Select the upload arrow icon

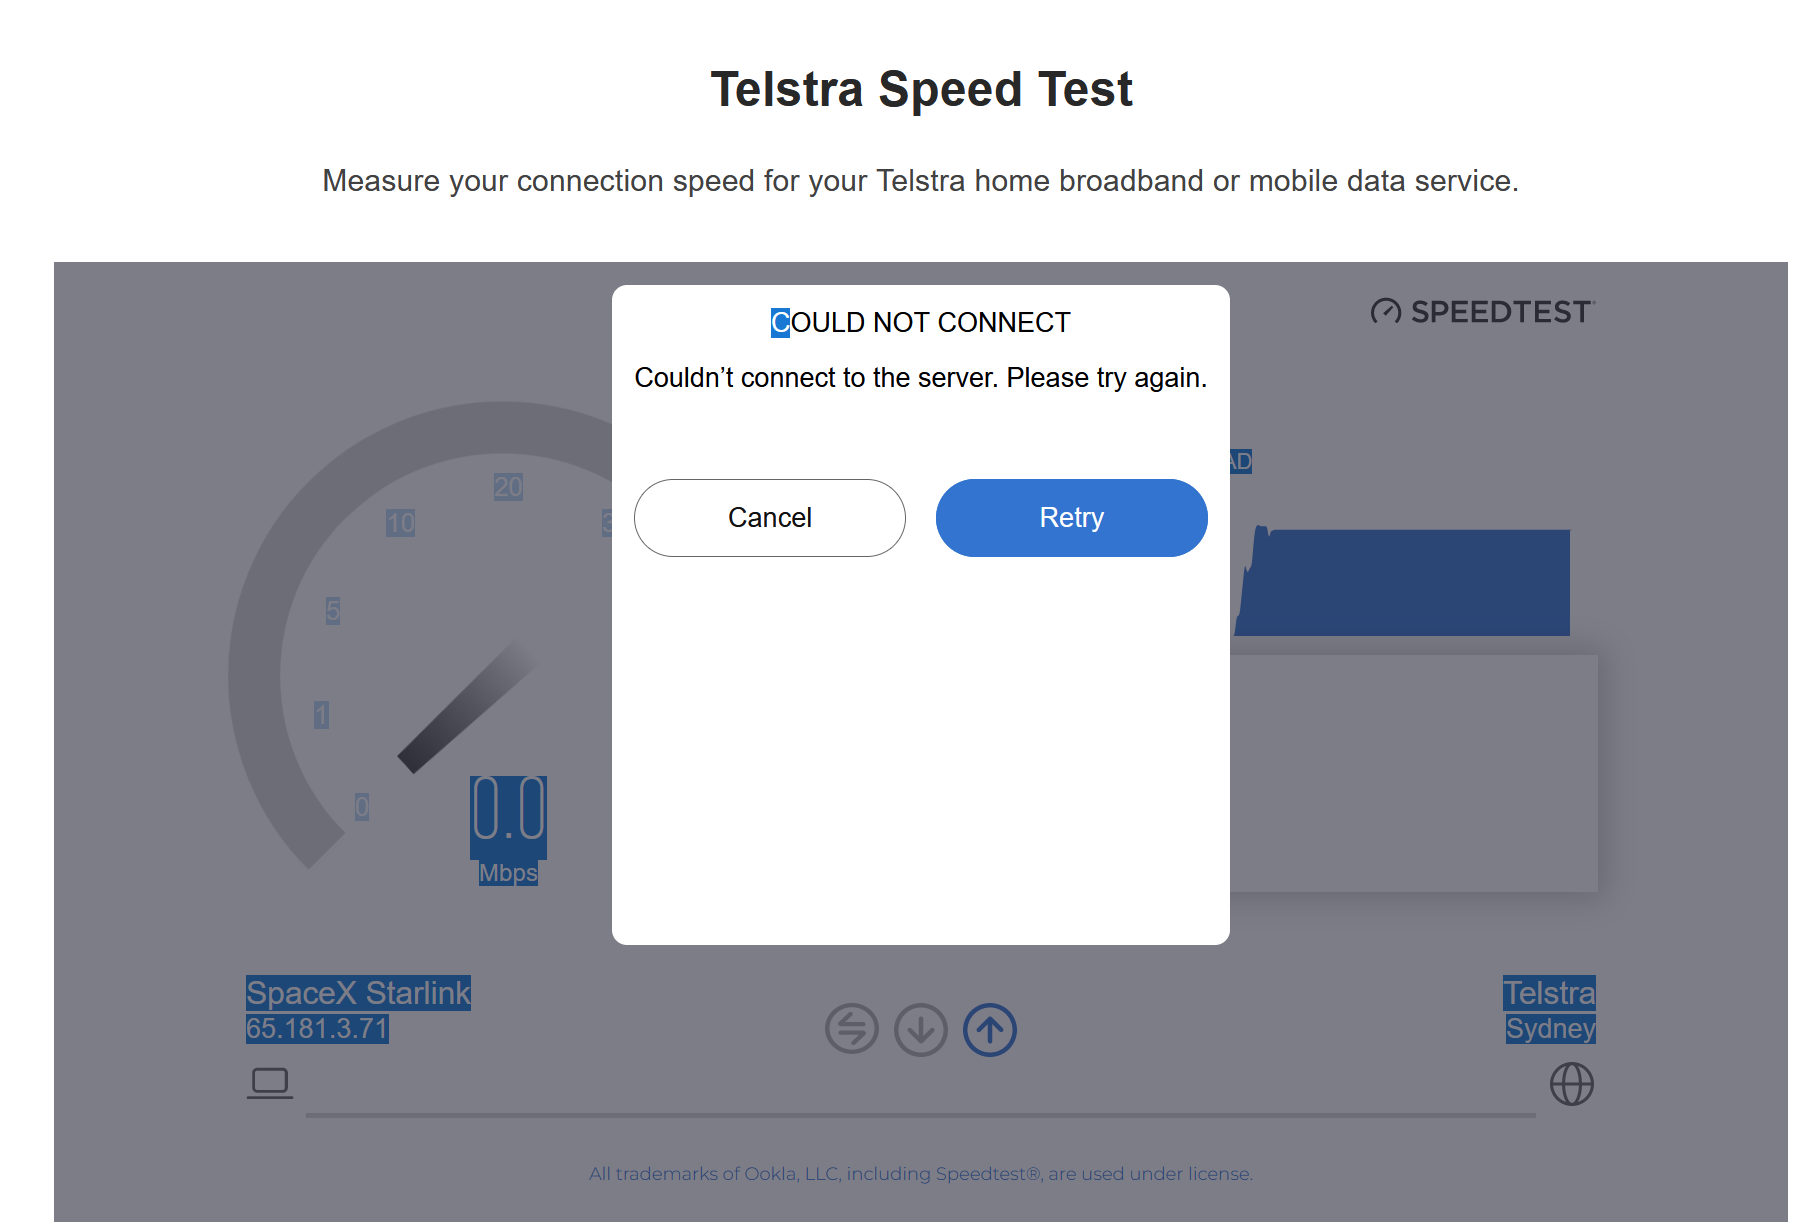click(990, 1030)
